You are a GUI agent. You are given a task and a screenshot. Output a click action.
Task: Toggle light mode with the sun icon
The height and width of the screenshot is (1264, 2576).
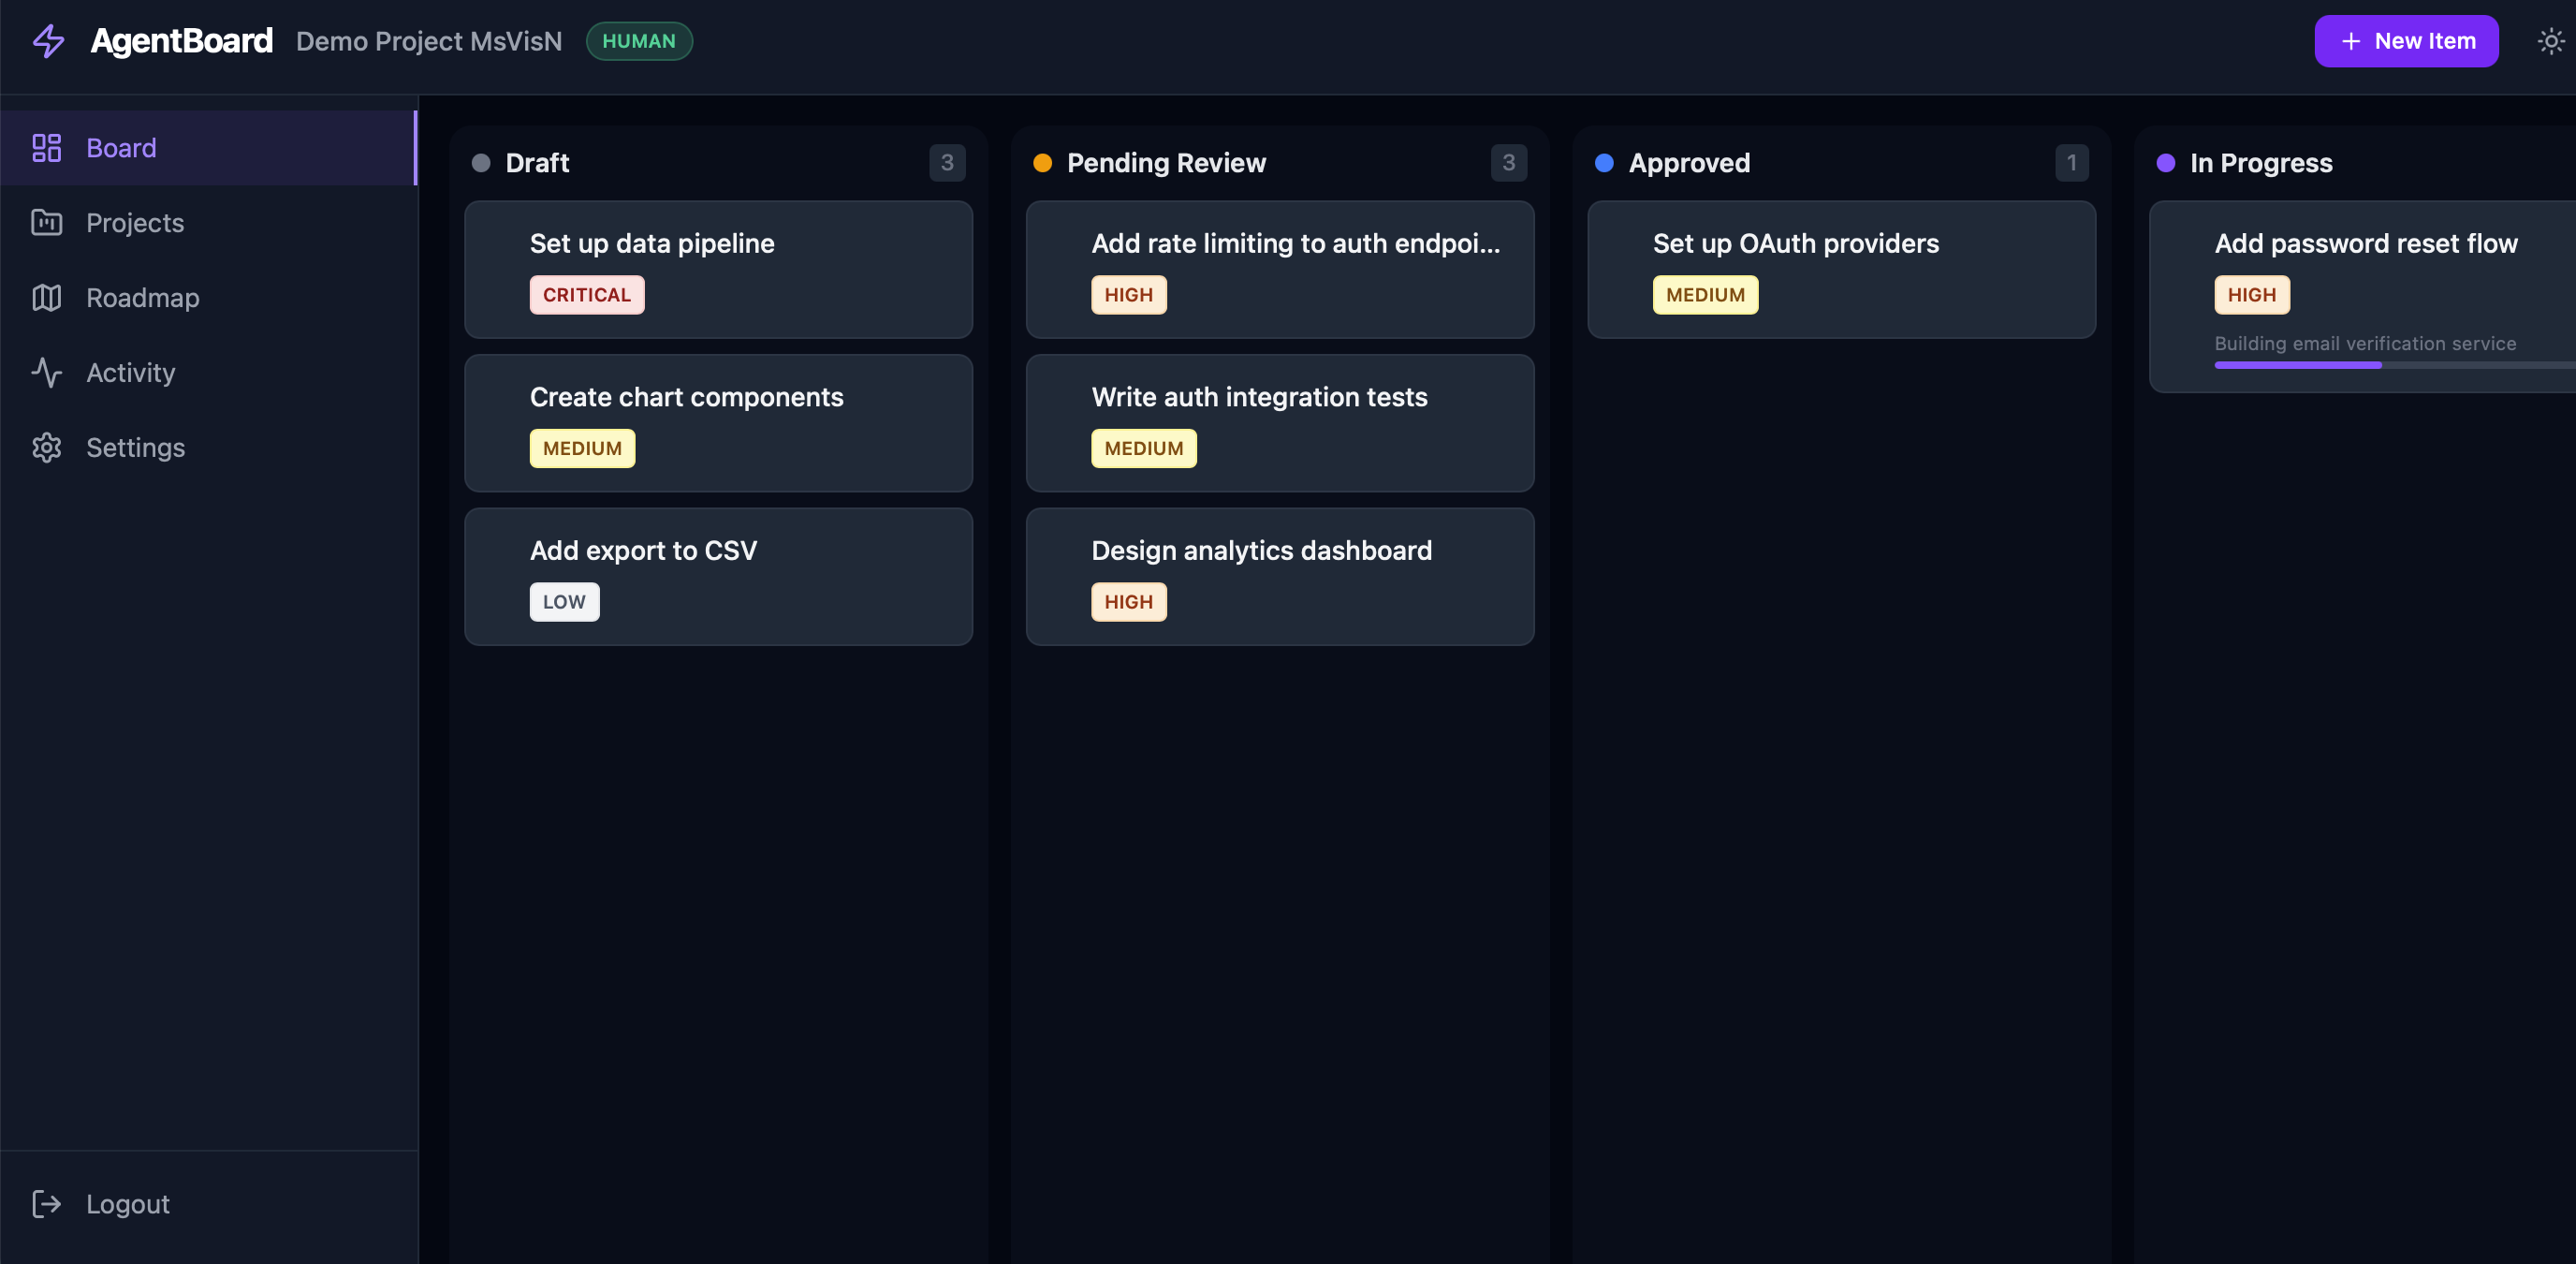click(2549, 41)
